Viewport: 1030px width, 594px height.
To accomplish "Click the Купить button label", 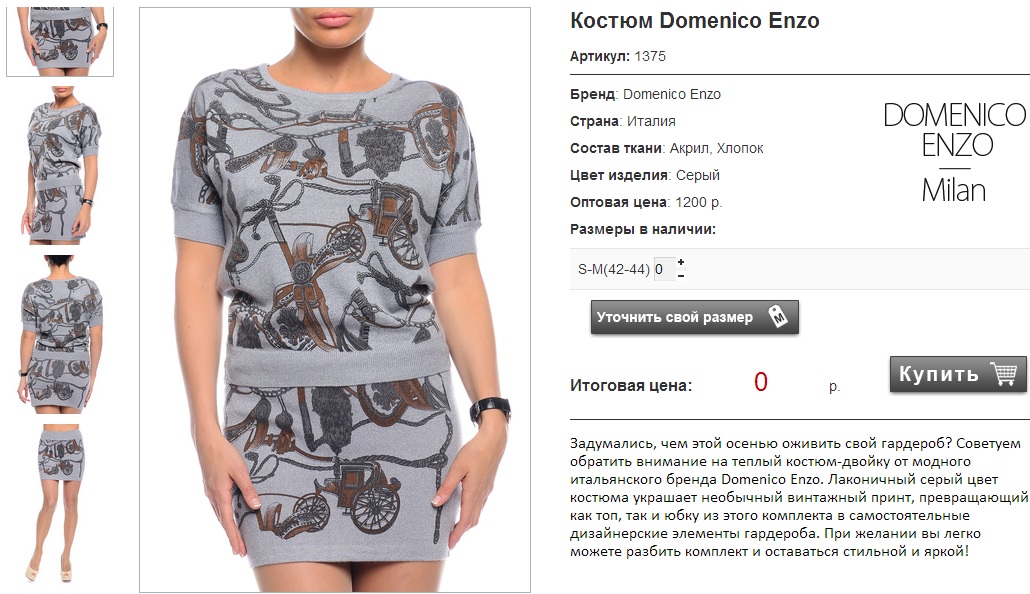I will coord(939,374).
